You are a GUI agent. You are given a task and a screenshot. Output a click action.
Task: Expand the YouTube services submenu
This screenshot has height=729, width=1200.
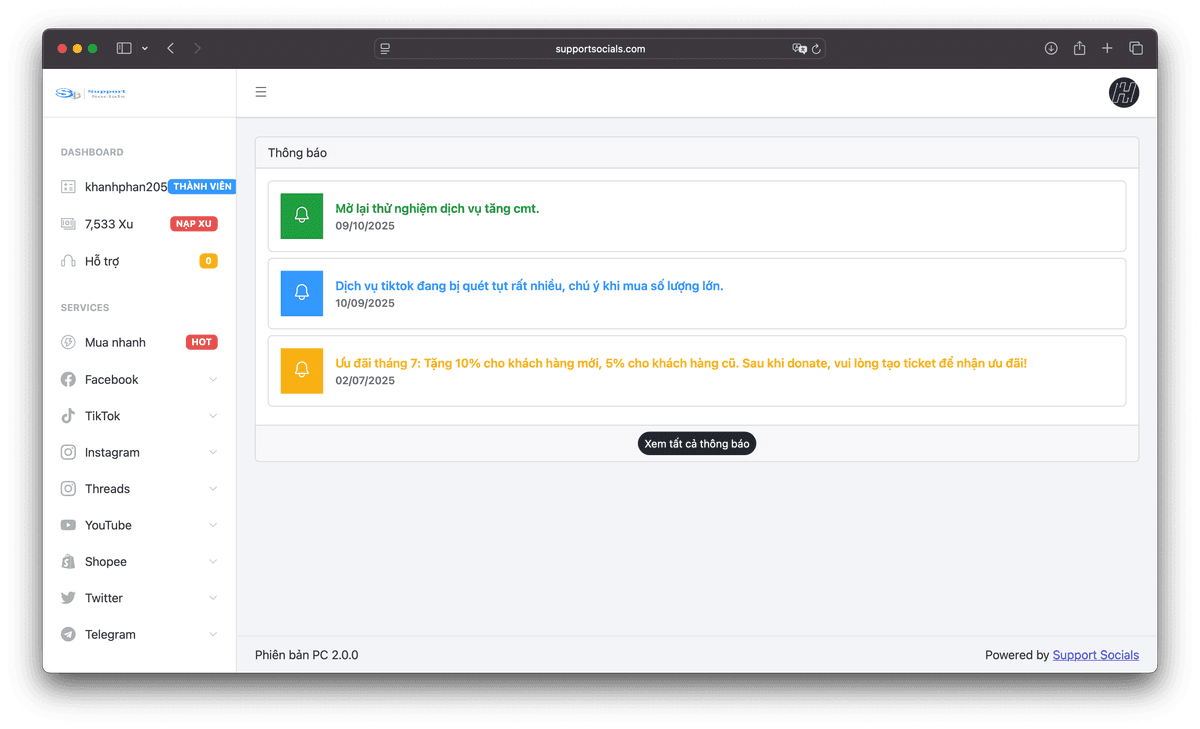(139, 525)
